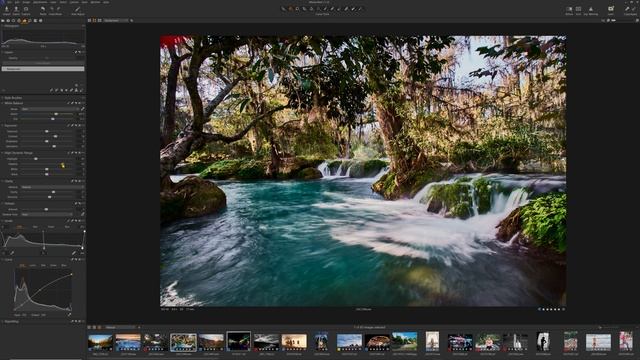Select the Straighten cursor tool
640x360 pixels.
pos(311,9)
